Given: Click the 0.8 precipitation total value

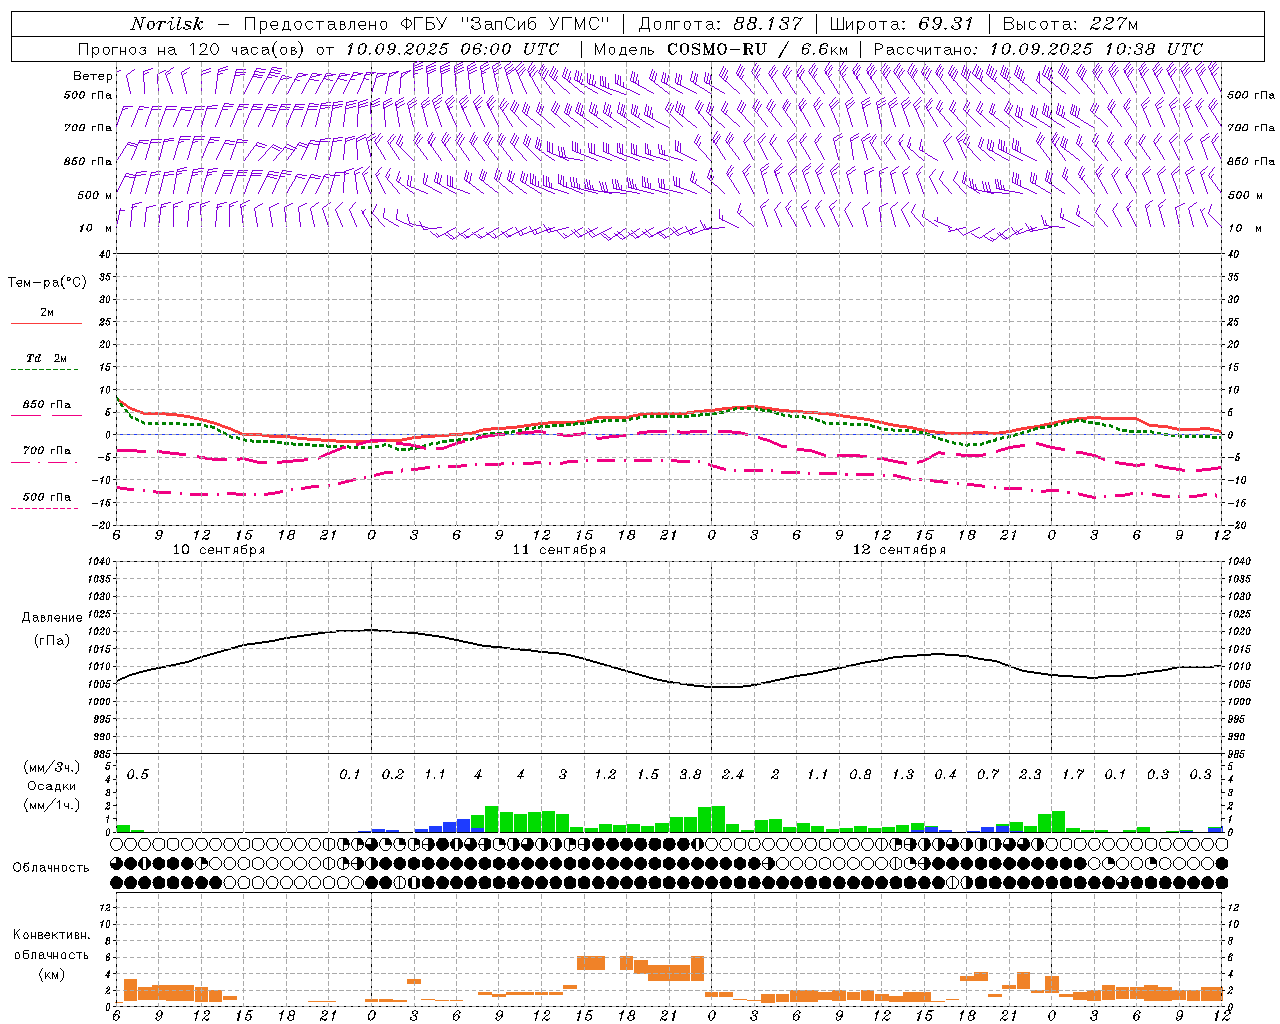Looking at the screenshot, I should (860, 775).
